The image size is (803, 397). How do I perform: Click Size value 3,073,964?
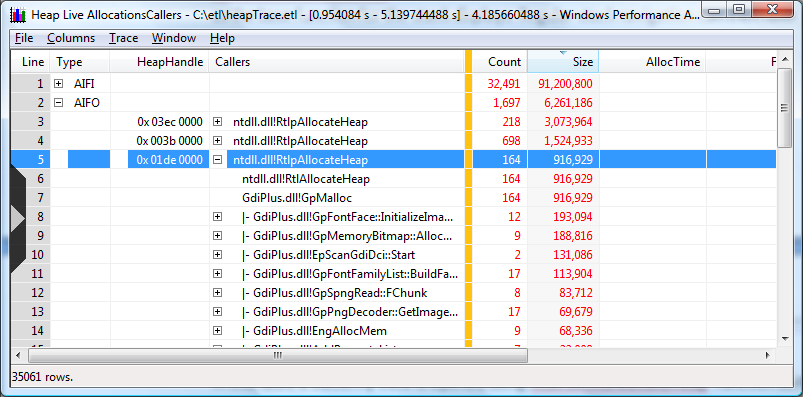(568, 122)
